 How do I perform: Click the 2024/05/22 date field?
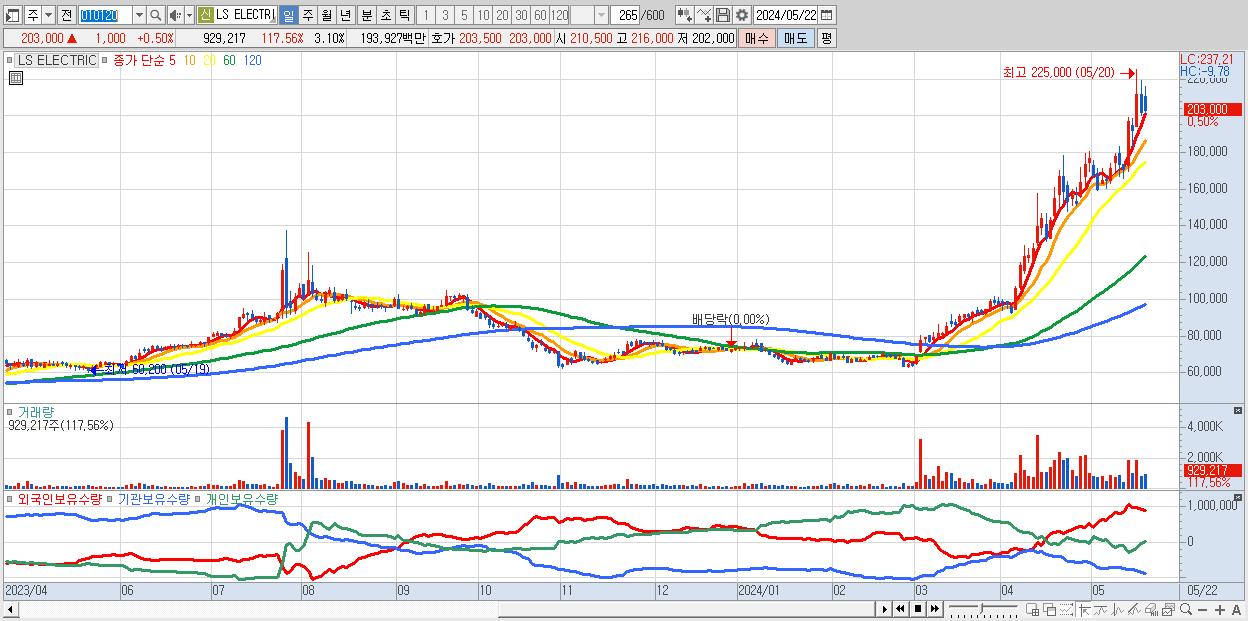click(786, 15)
